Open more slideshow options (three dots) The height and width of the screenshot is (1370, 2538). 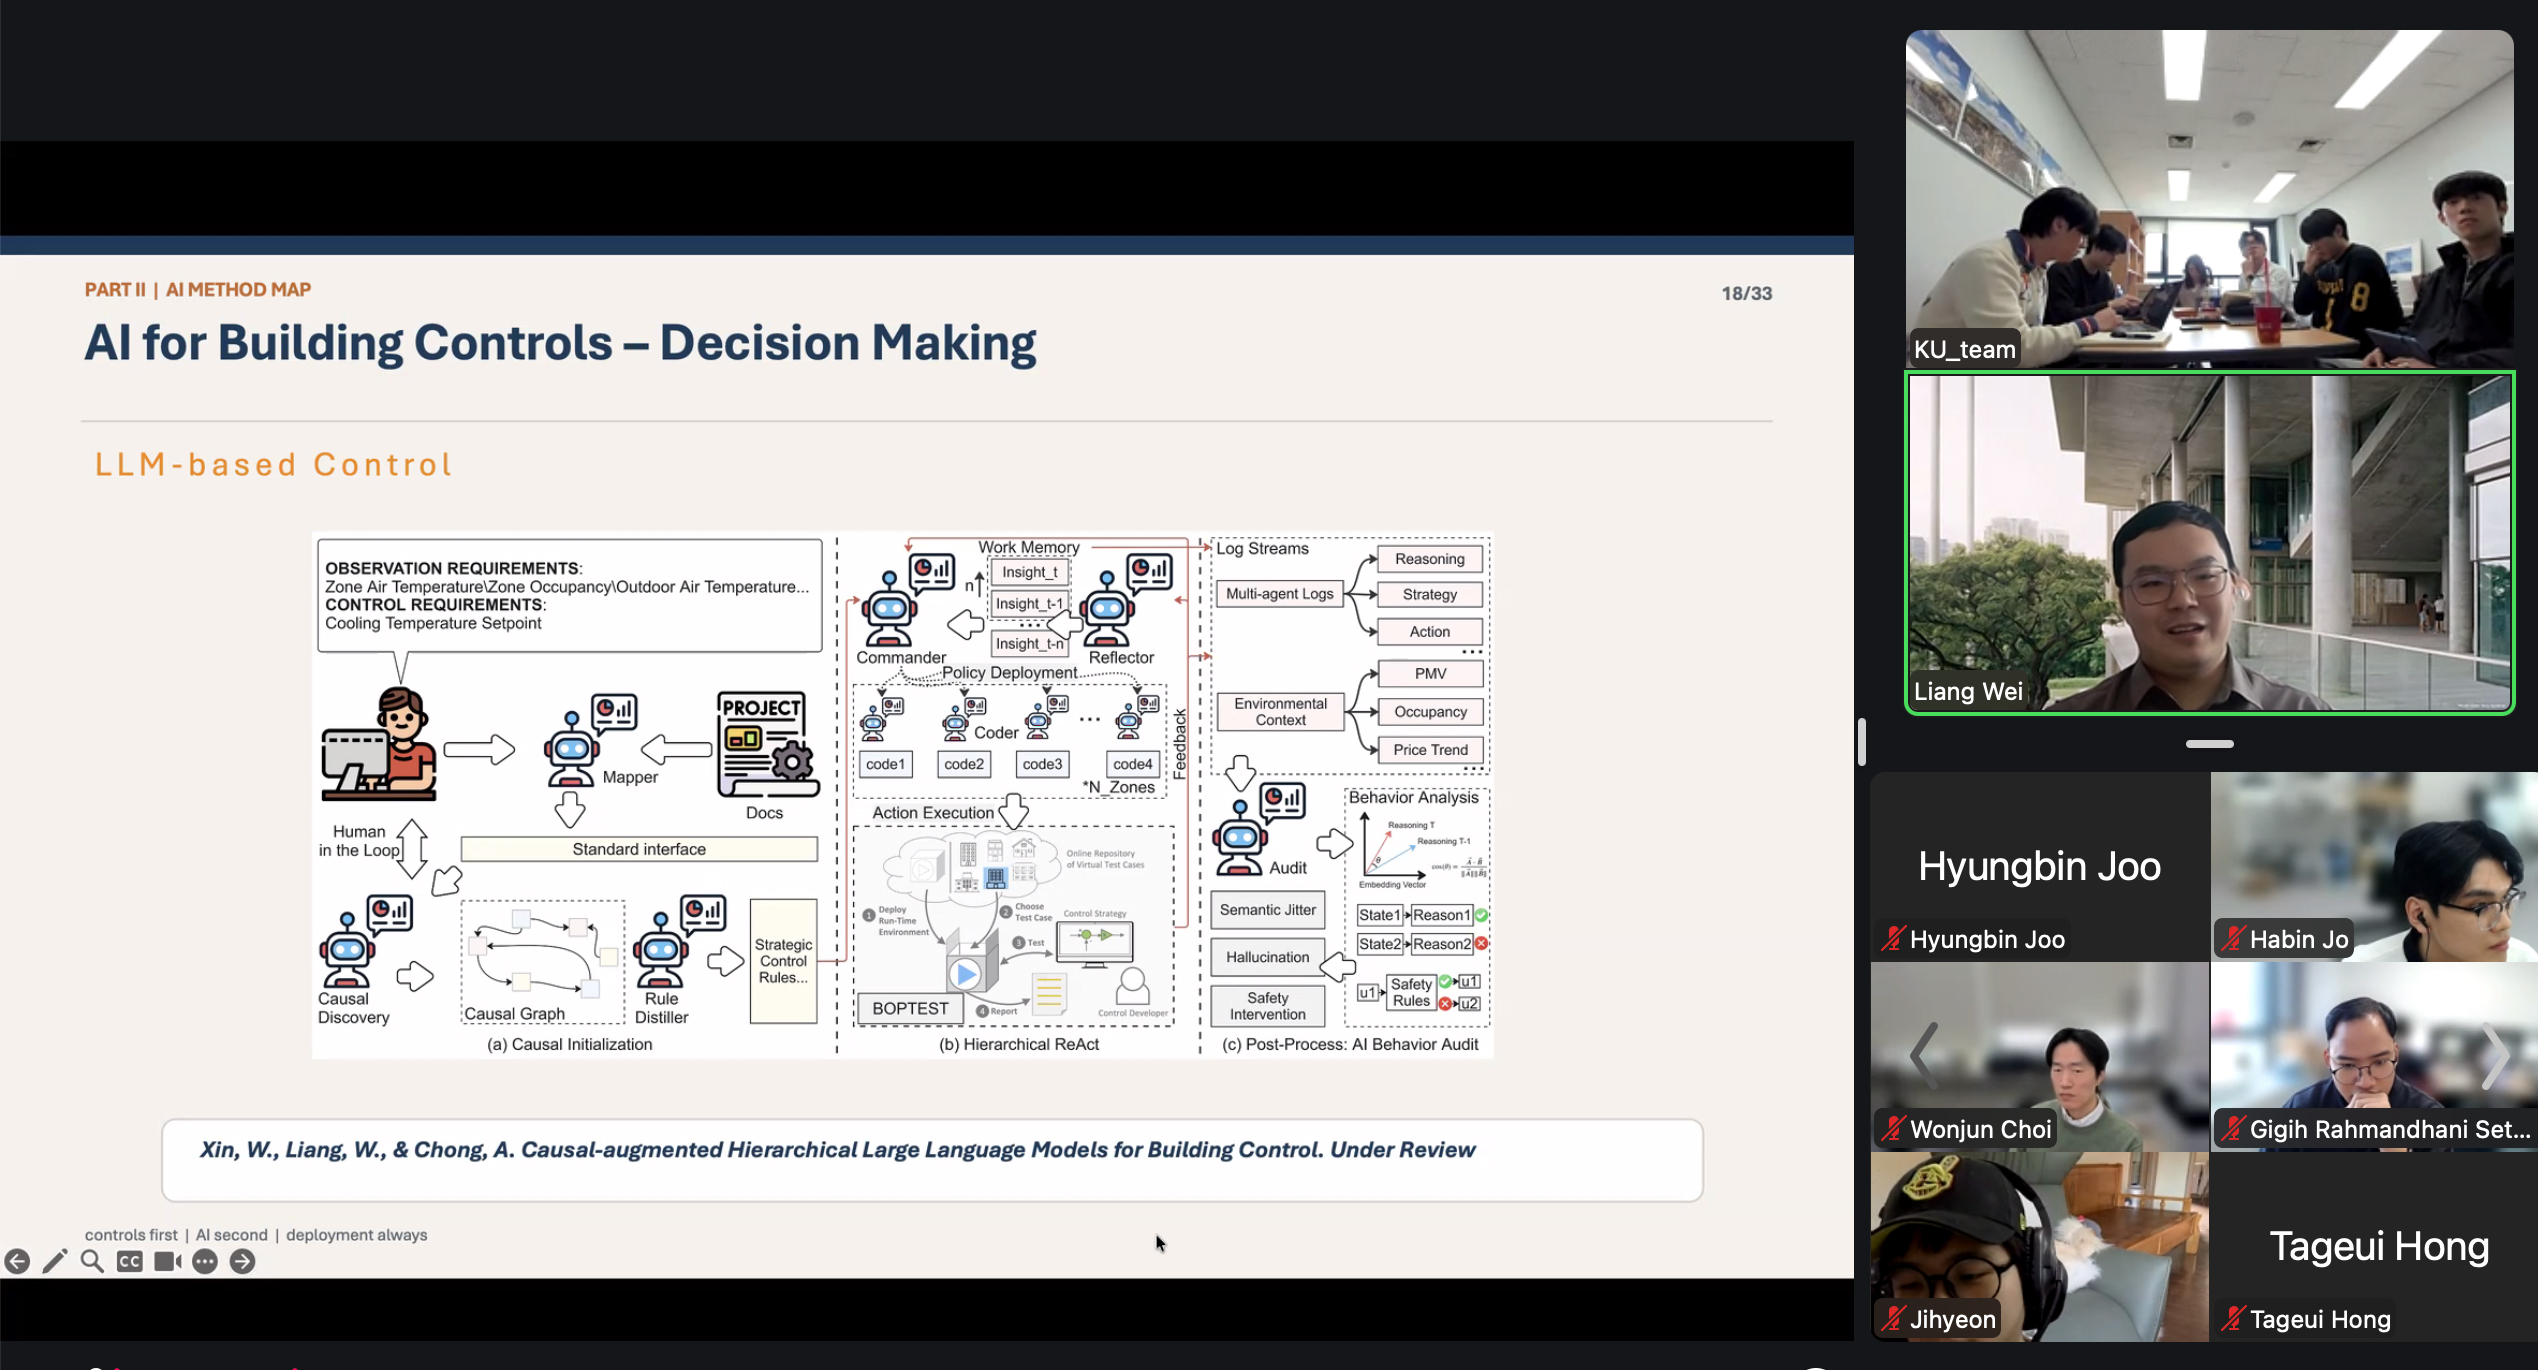[205, 1262]
